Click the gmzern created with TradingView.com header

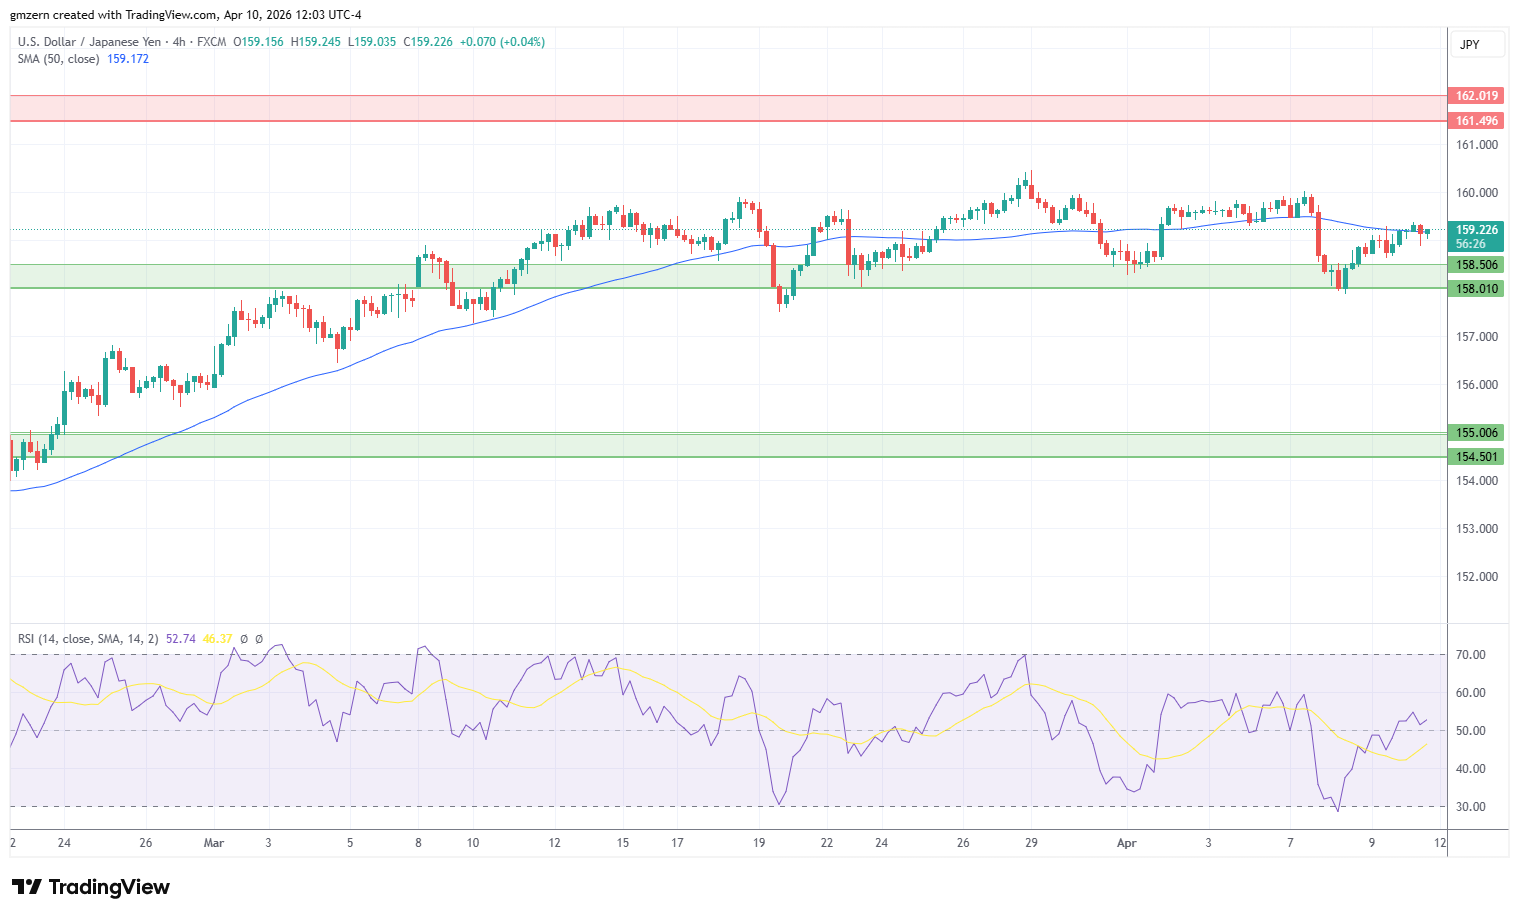click(x=186, y=15)
